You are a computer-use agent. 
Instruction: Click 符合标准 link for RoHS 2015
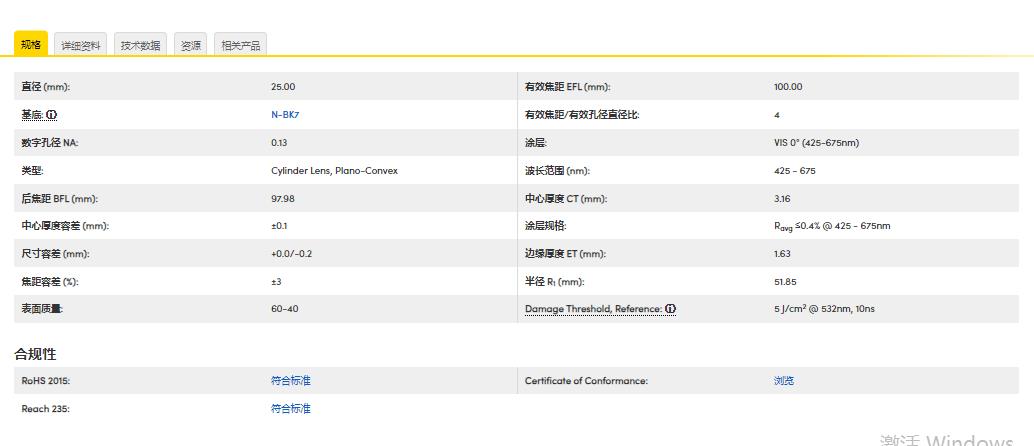click(x=291, y=381)
